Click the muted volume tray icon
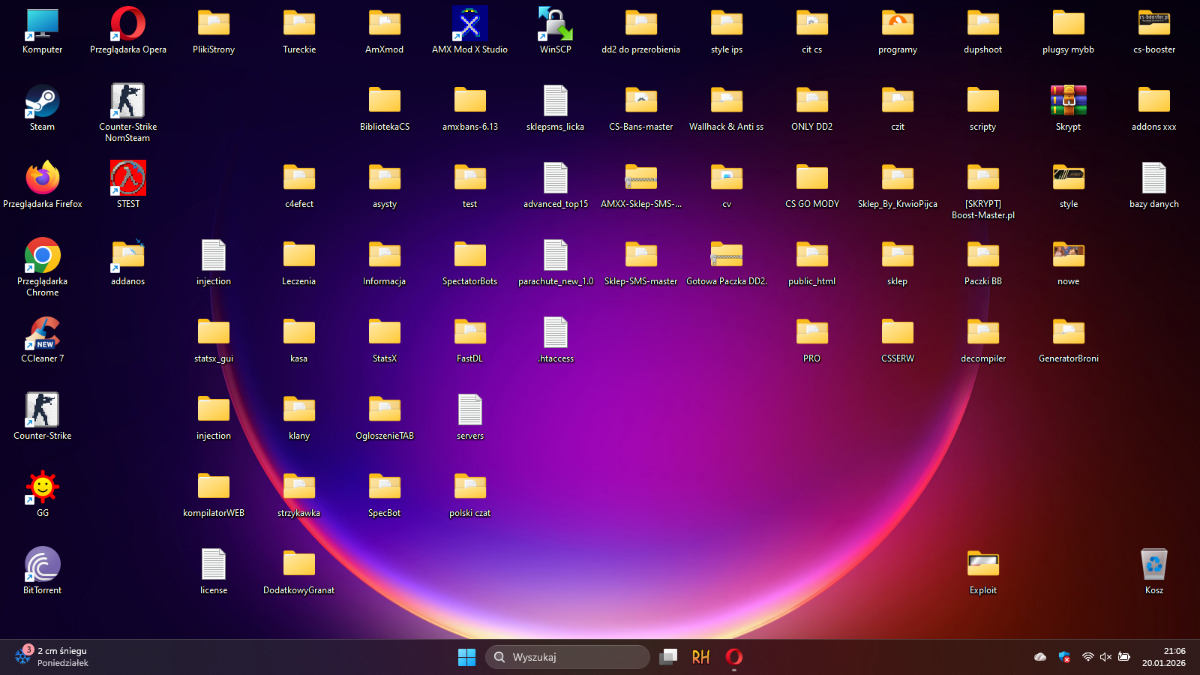The image size is (1200, 675). [1106, 657]
